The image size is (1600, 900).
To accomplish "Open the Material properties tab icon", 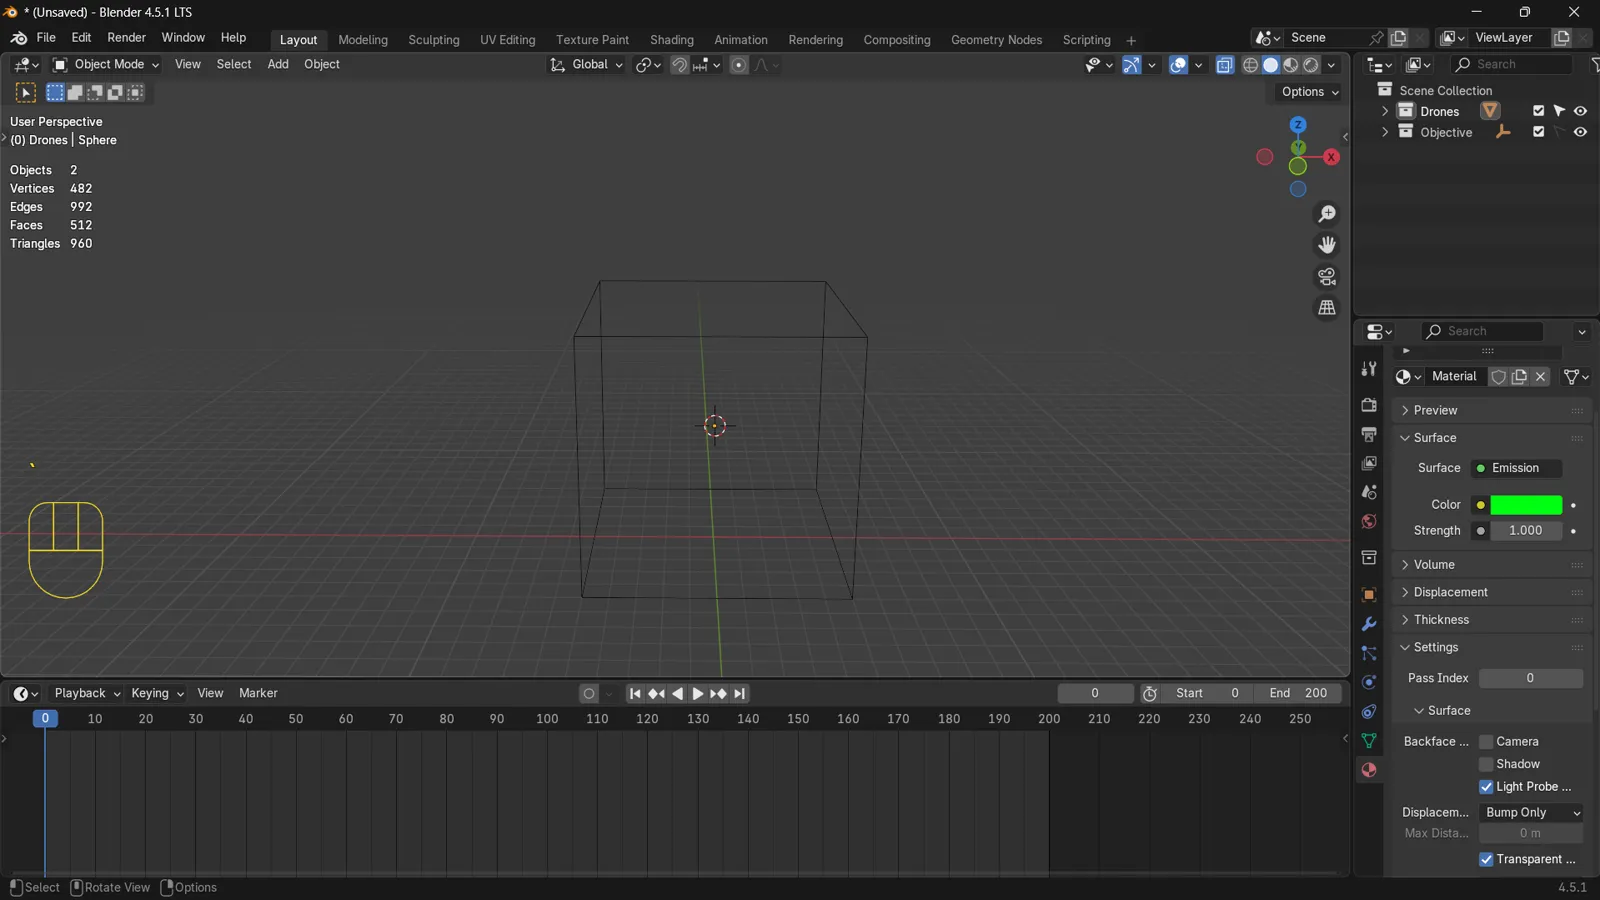I will tap(1369, 770).
